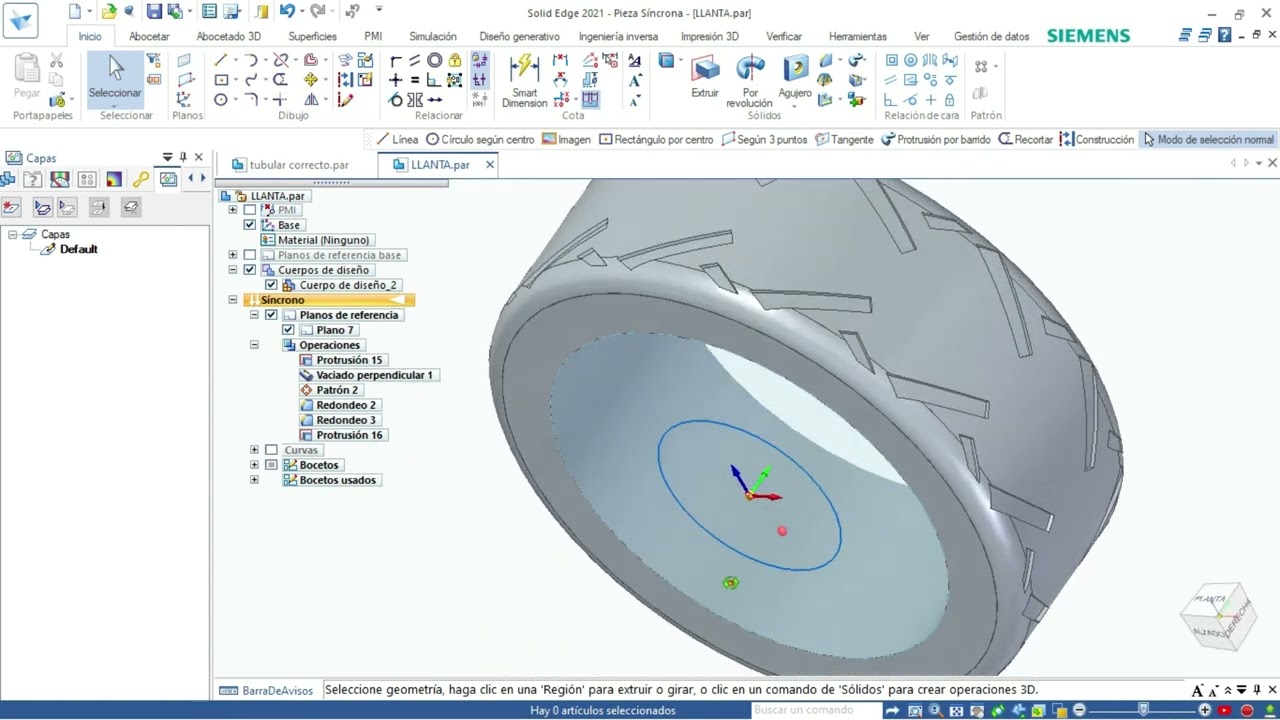This screenshot has height=720, width=1280.
Task: Collapse the Cuerpos de diseño node
Action: click(x=233, y=270)
